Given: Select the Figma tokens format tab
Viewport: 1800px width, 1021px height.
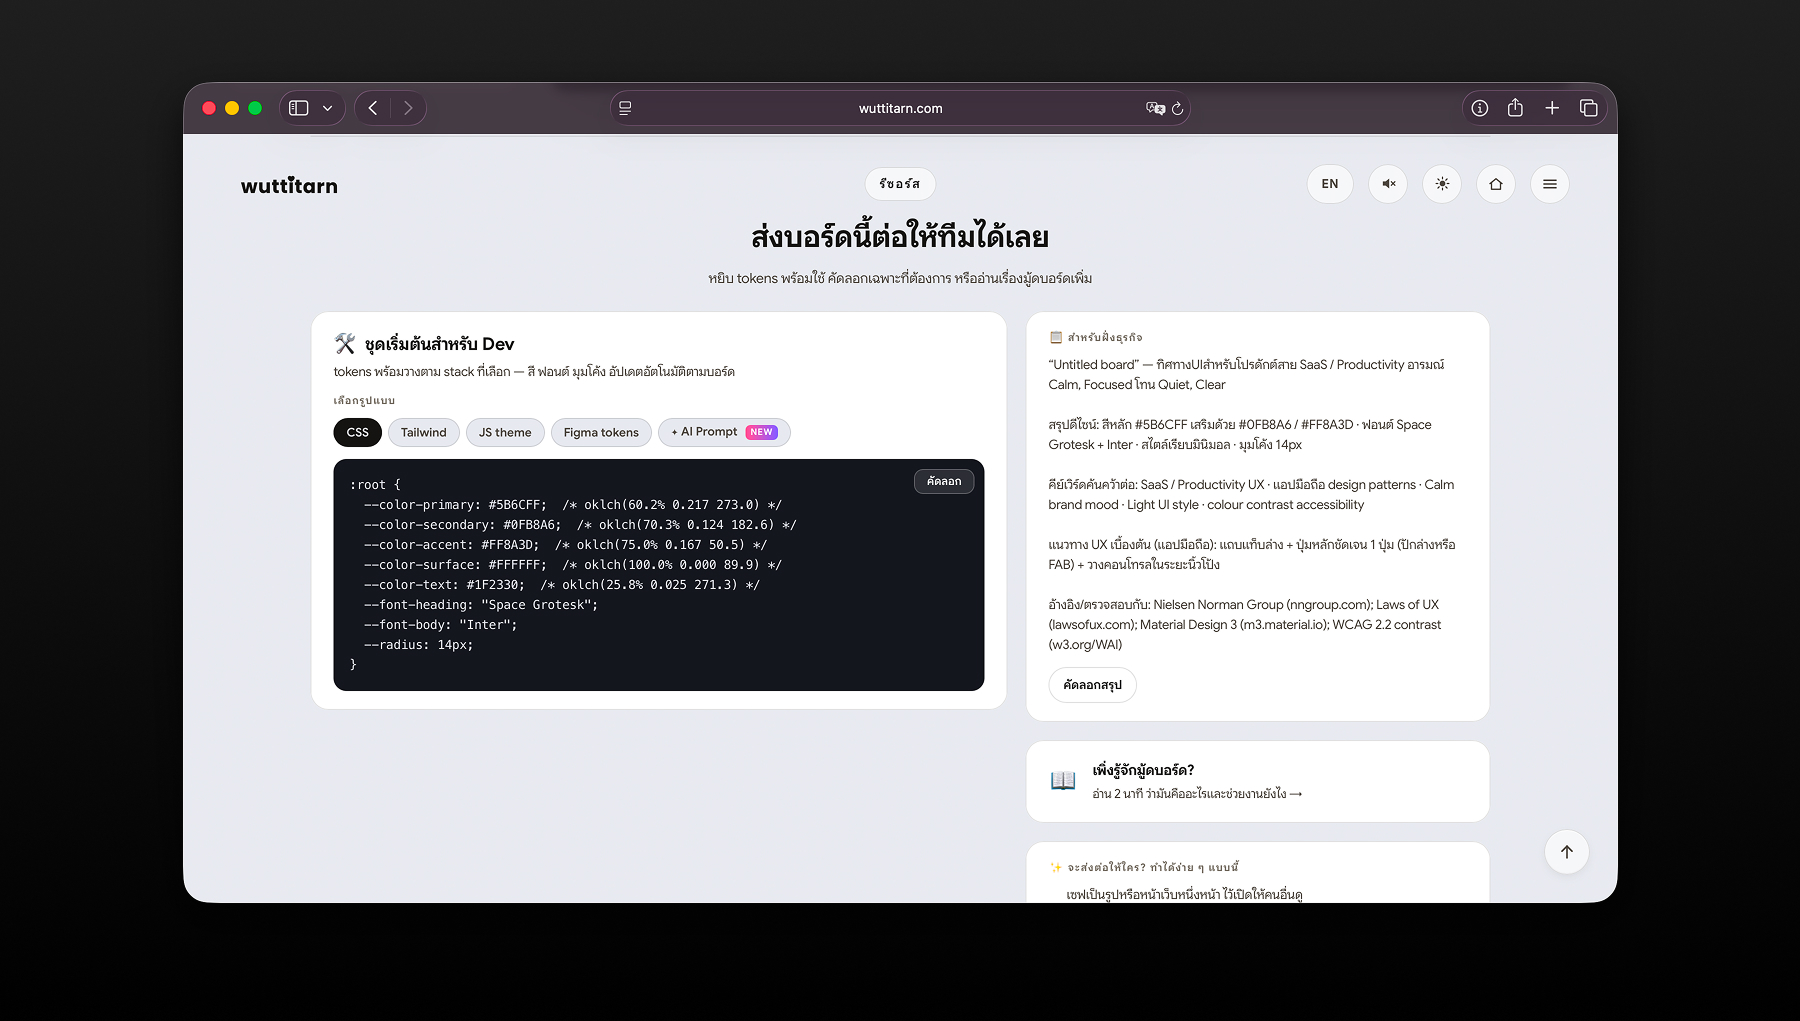Looking at the screenshot, I should (601, 432).
